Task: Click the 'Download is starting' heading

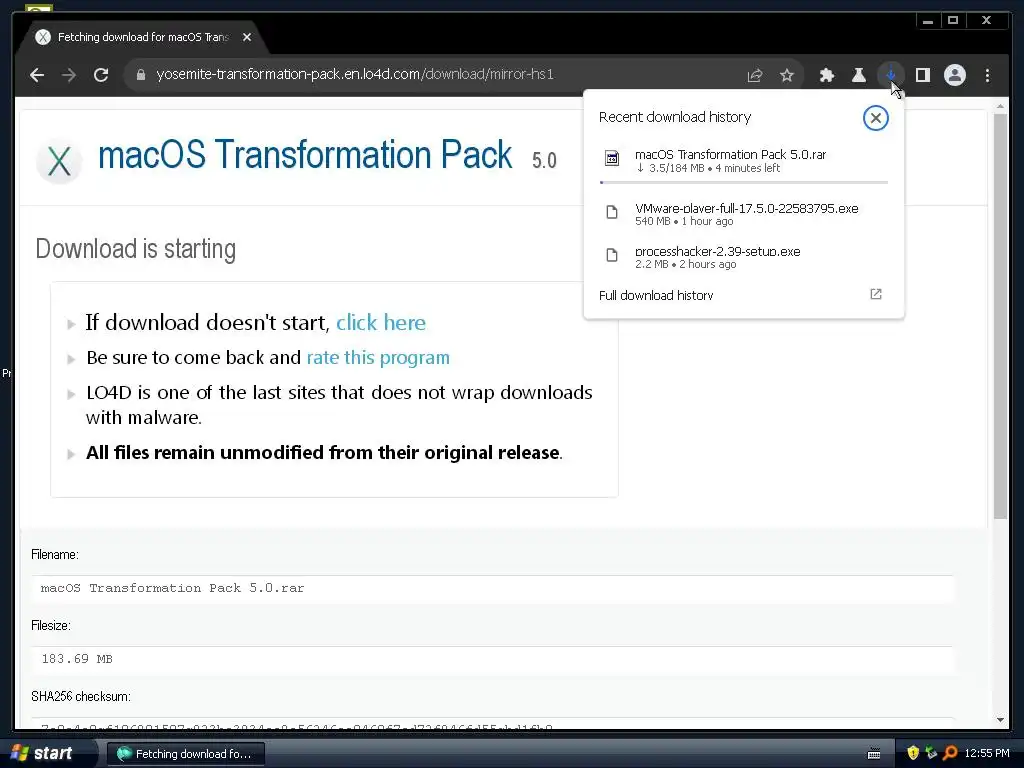Action: tap(136, 249)
